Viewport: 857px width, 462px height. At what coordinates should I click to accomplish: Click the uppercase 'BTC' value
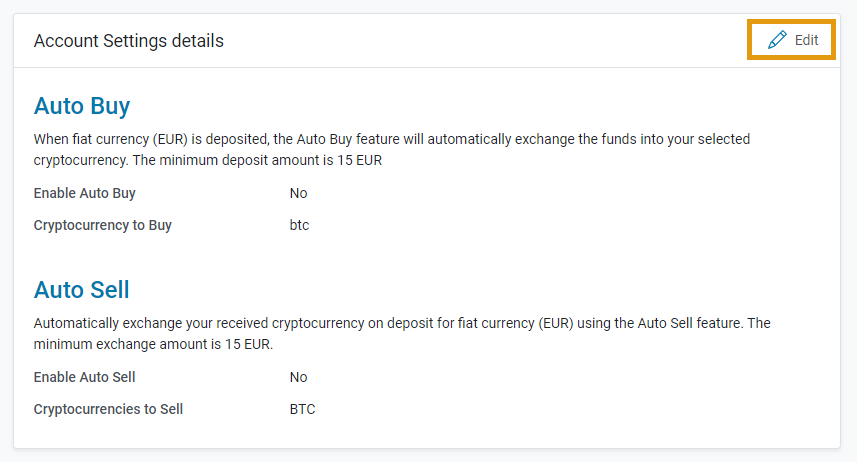pyautogui.click(x=302, y=409)
